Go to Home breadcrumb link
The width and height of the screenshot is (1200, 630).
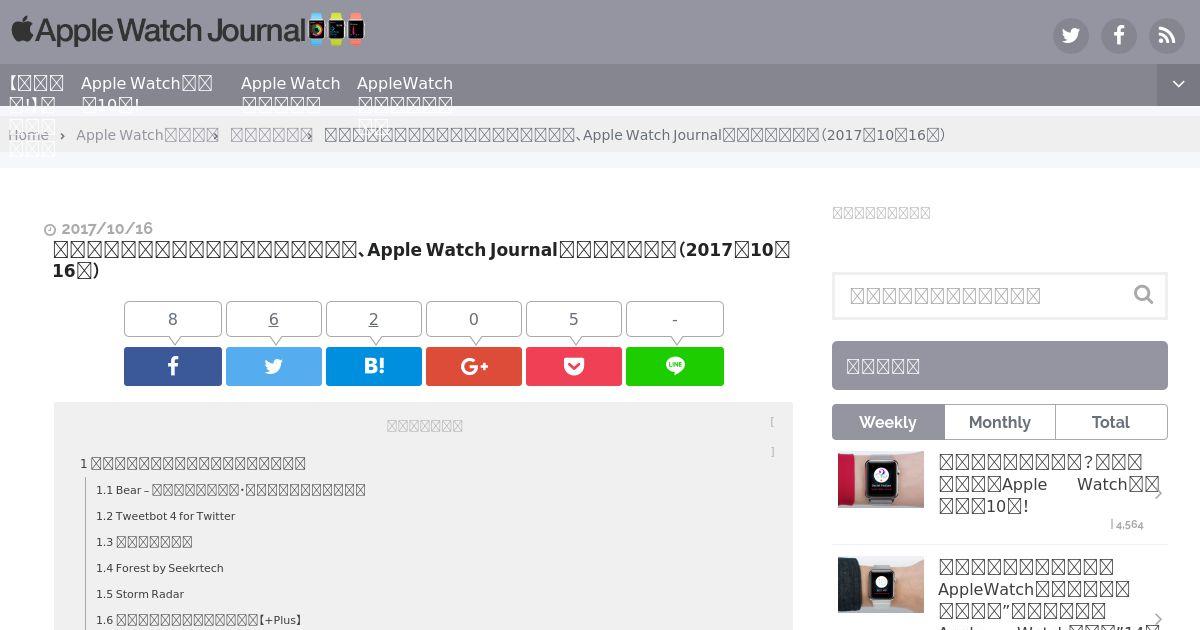coord(28,135)
